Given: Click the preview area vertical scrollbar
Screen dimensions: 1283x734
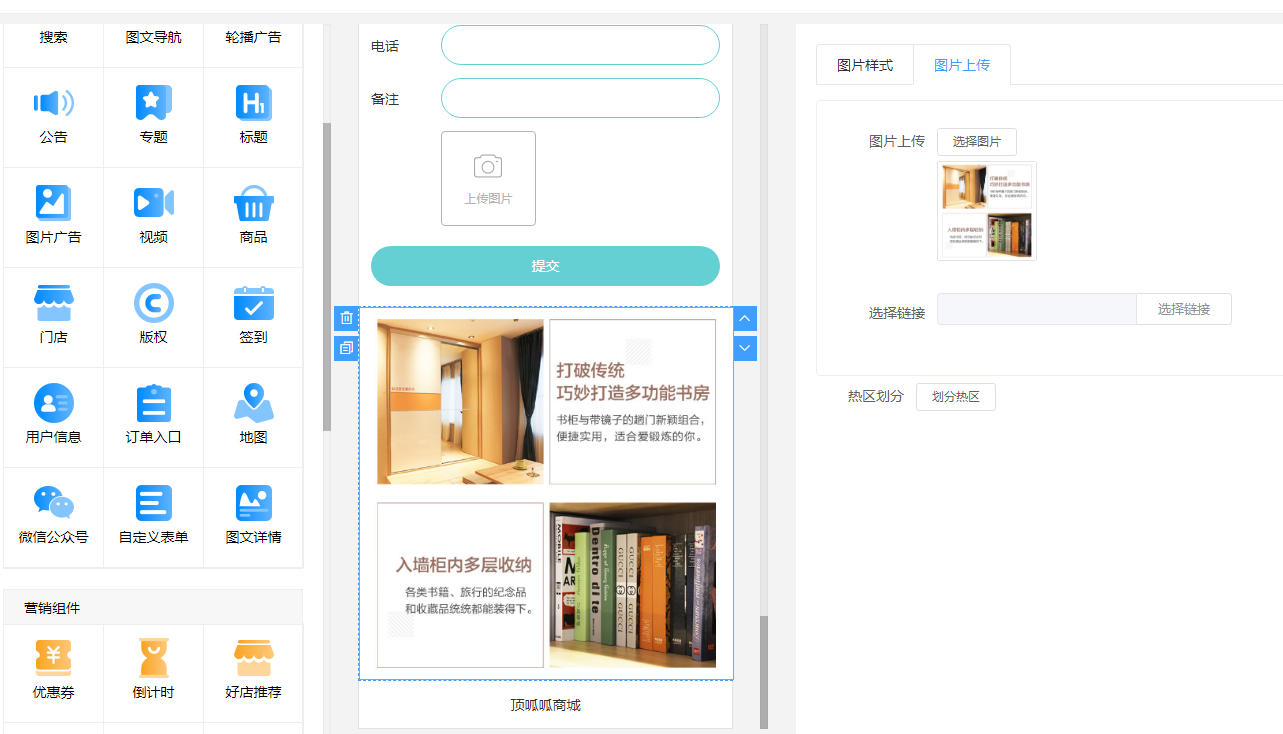Looking at the screenshot, I should click(764, 672).
